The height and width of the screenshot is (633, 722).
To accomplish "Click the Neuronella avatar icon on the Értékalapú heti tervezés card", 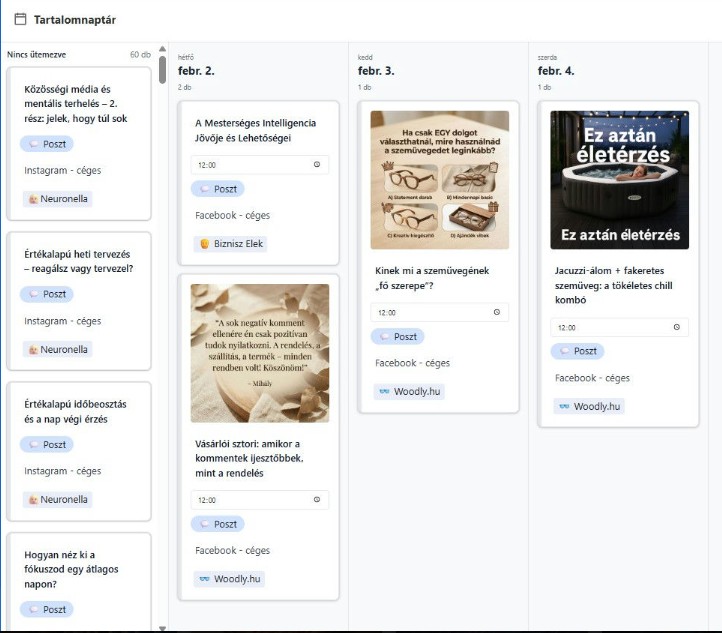I will tap(33, 349).
